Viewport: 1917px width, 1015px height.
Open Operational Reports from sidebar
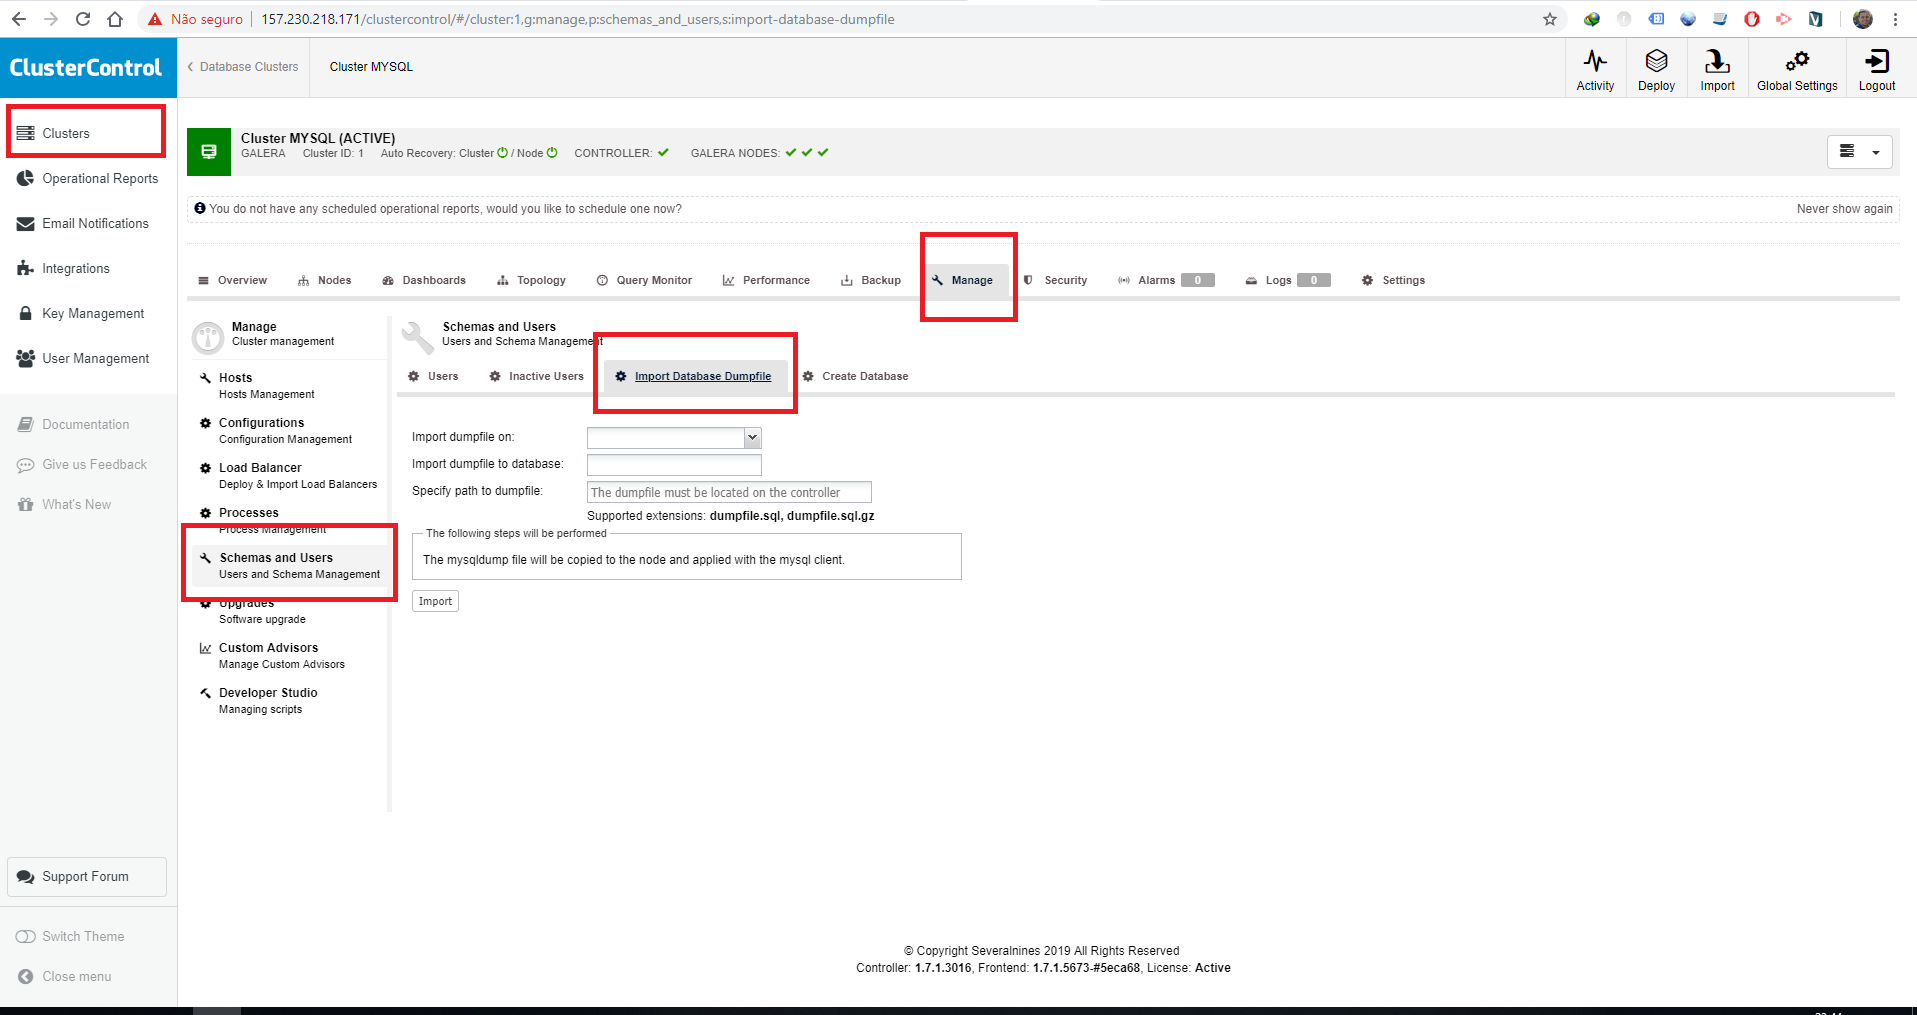tap(99, 178)
